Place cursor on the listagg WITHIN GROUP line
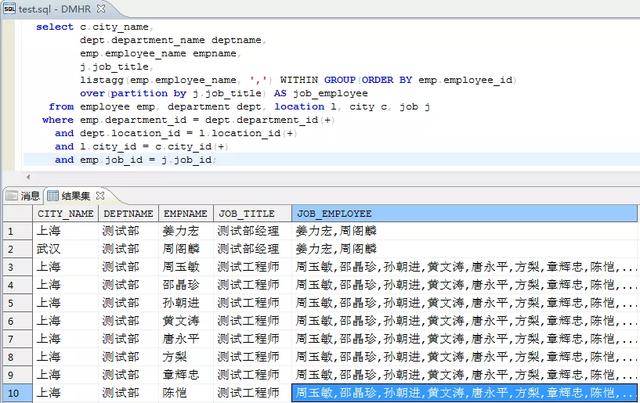The width and height of the screenshot is (640, 403). [298, 80]
